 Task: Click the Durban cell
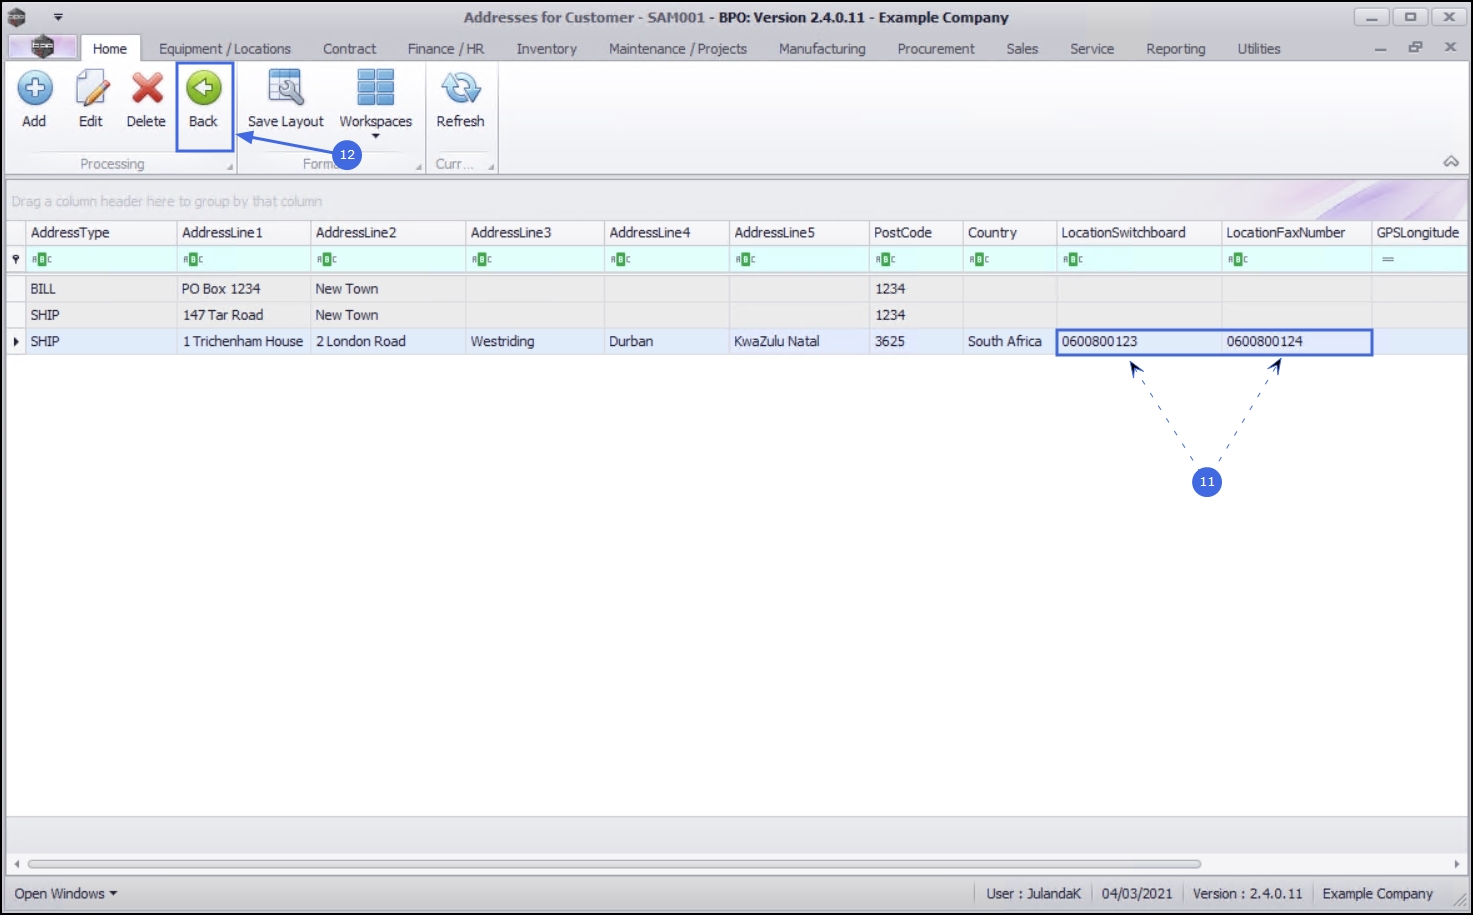click(667, 341)
